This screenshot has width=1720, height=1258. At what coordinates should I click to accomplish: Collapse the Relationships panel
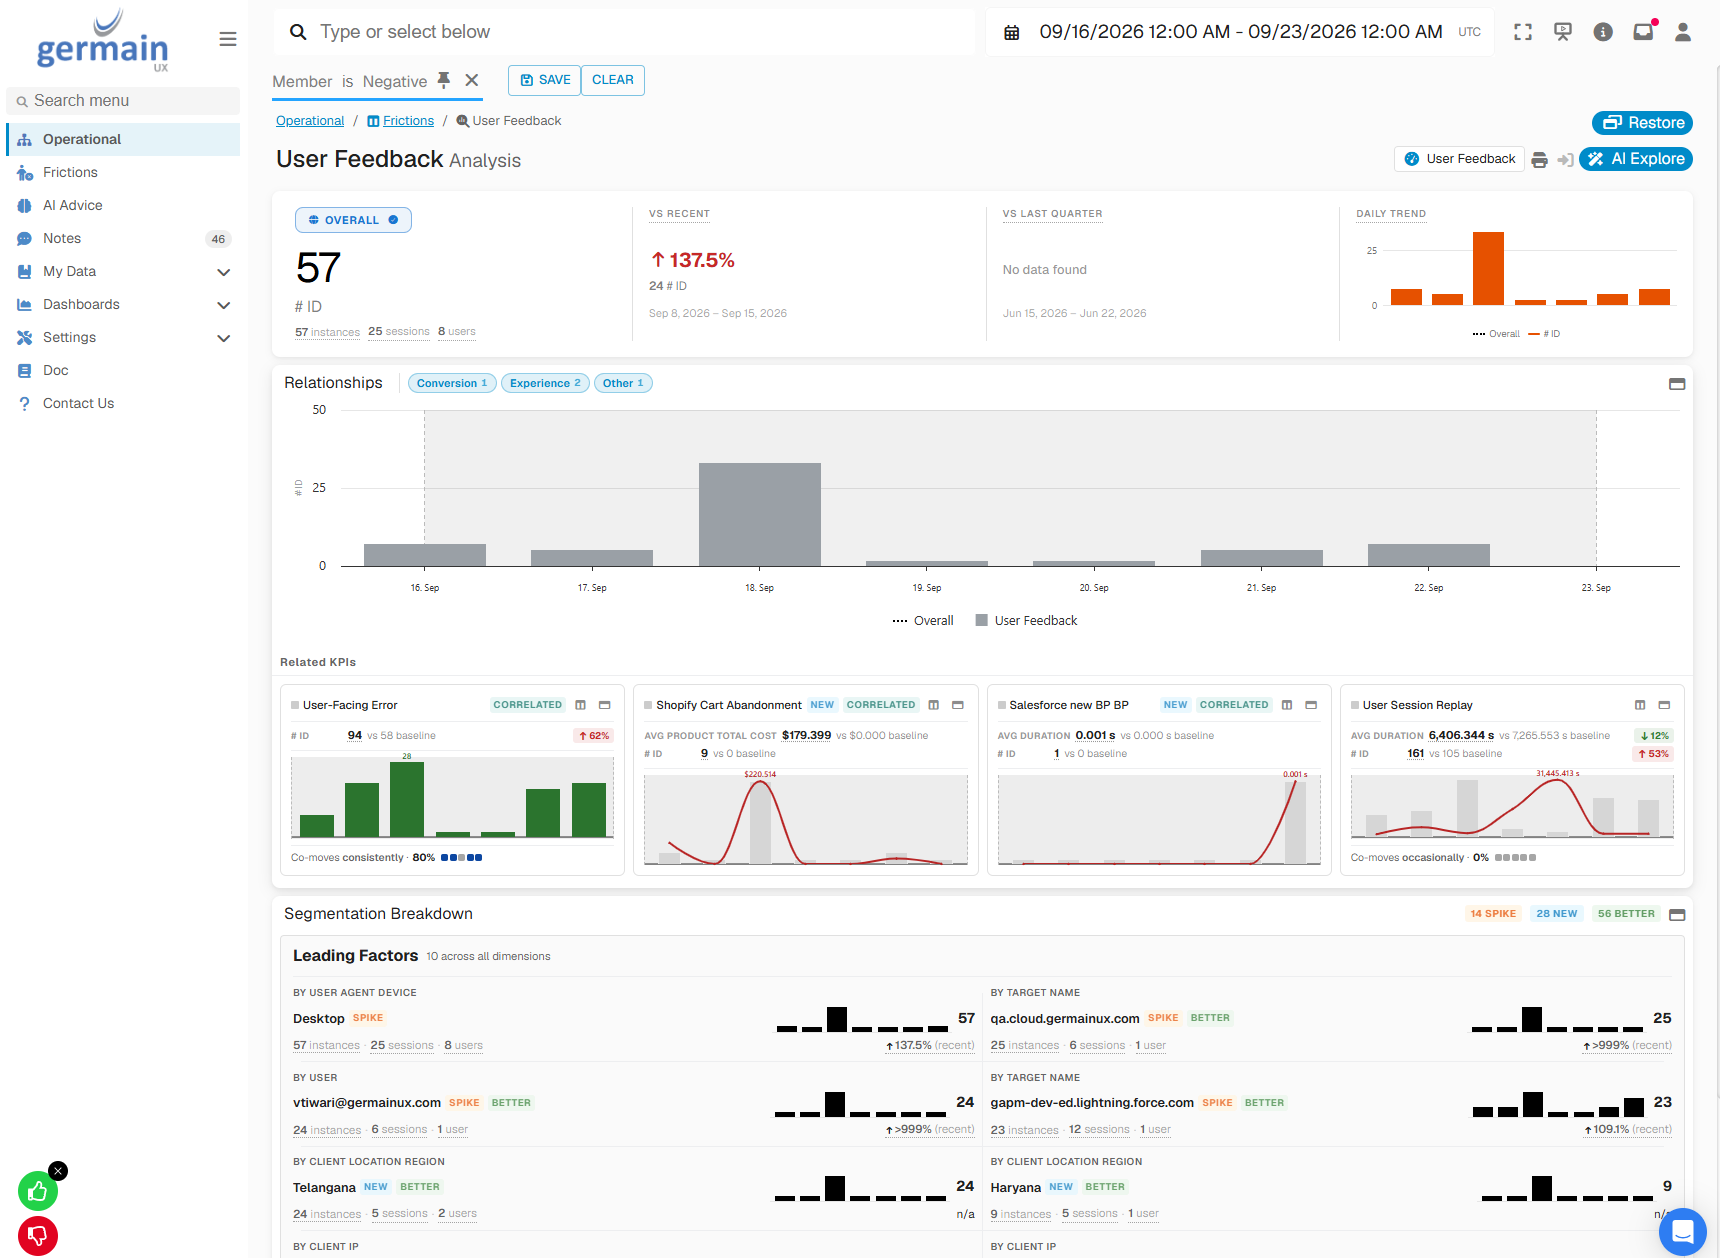(1677, 384)
